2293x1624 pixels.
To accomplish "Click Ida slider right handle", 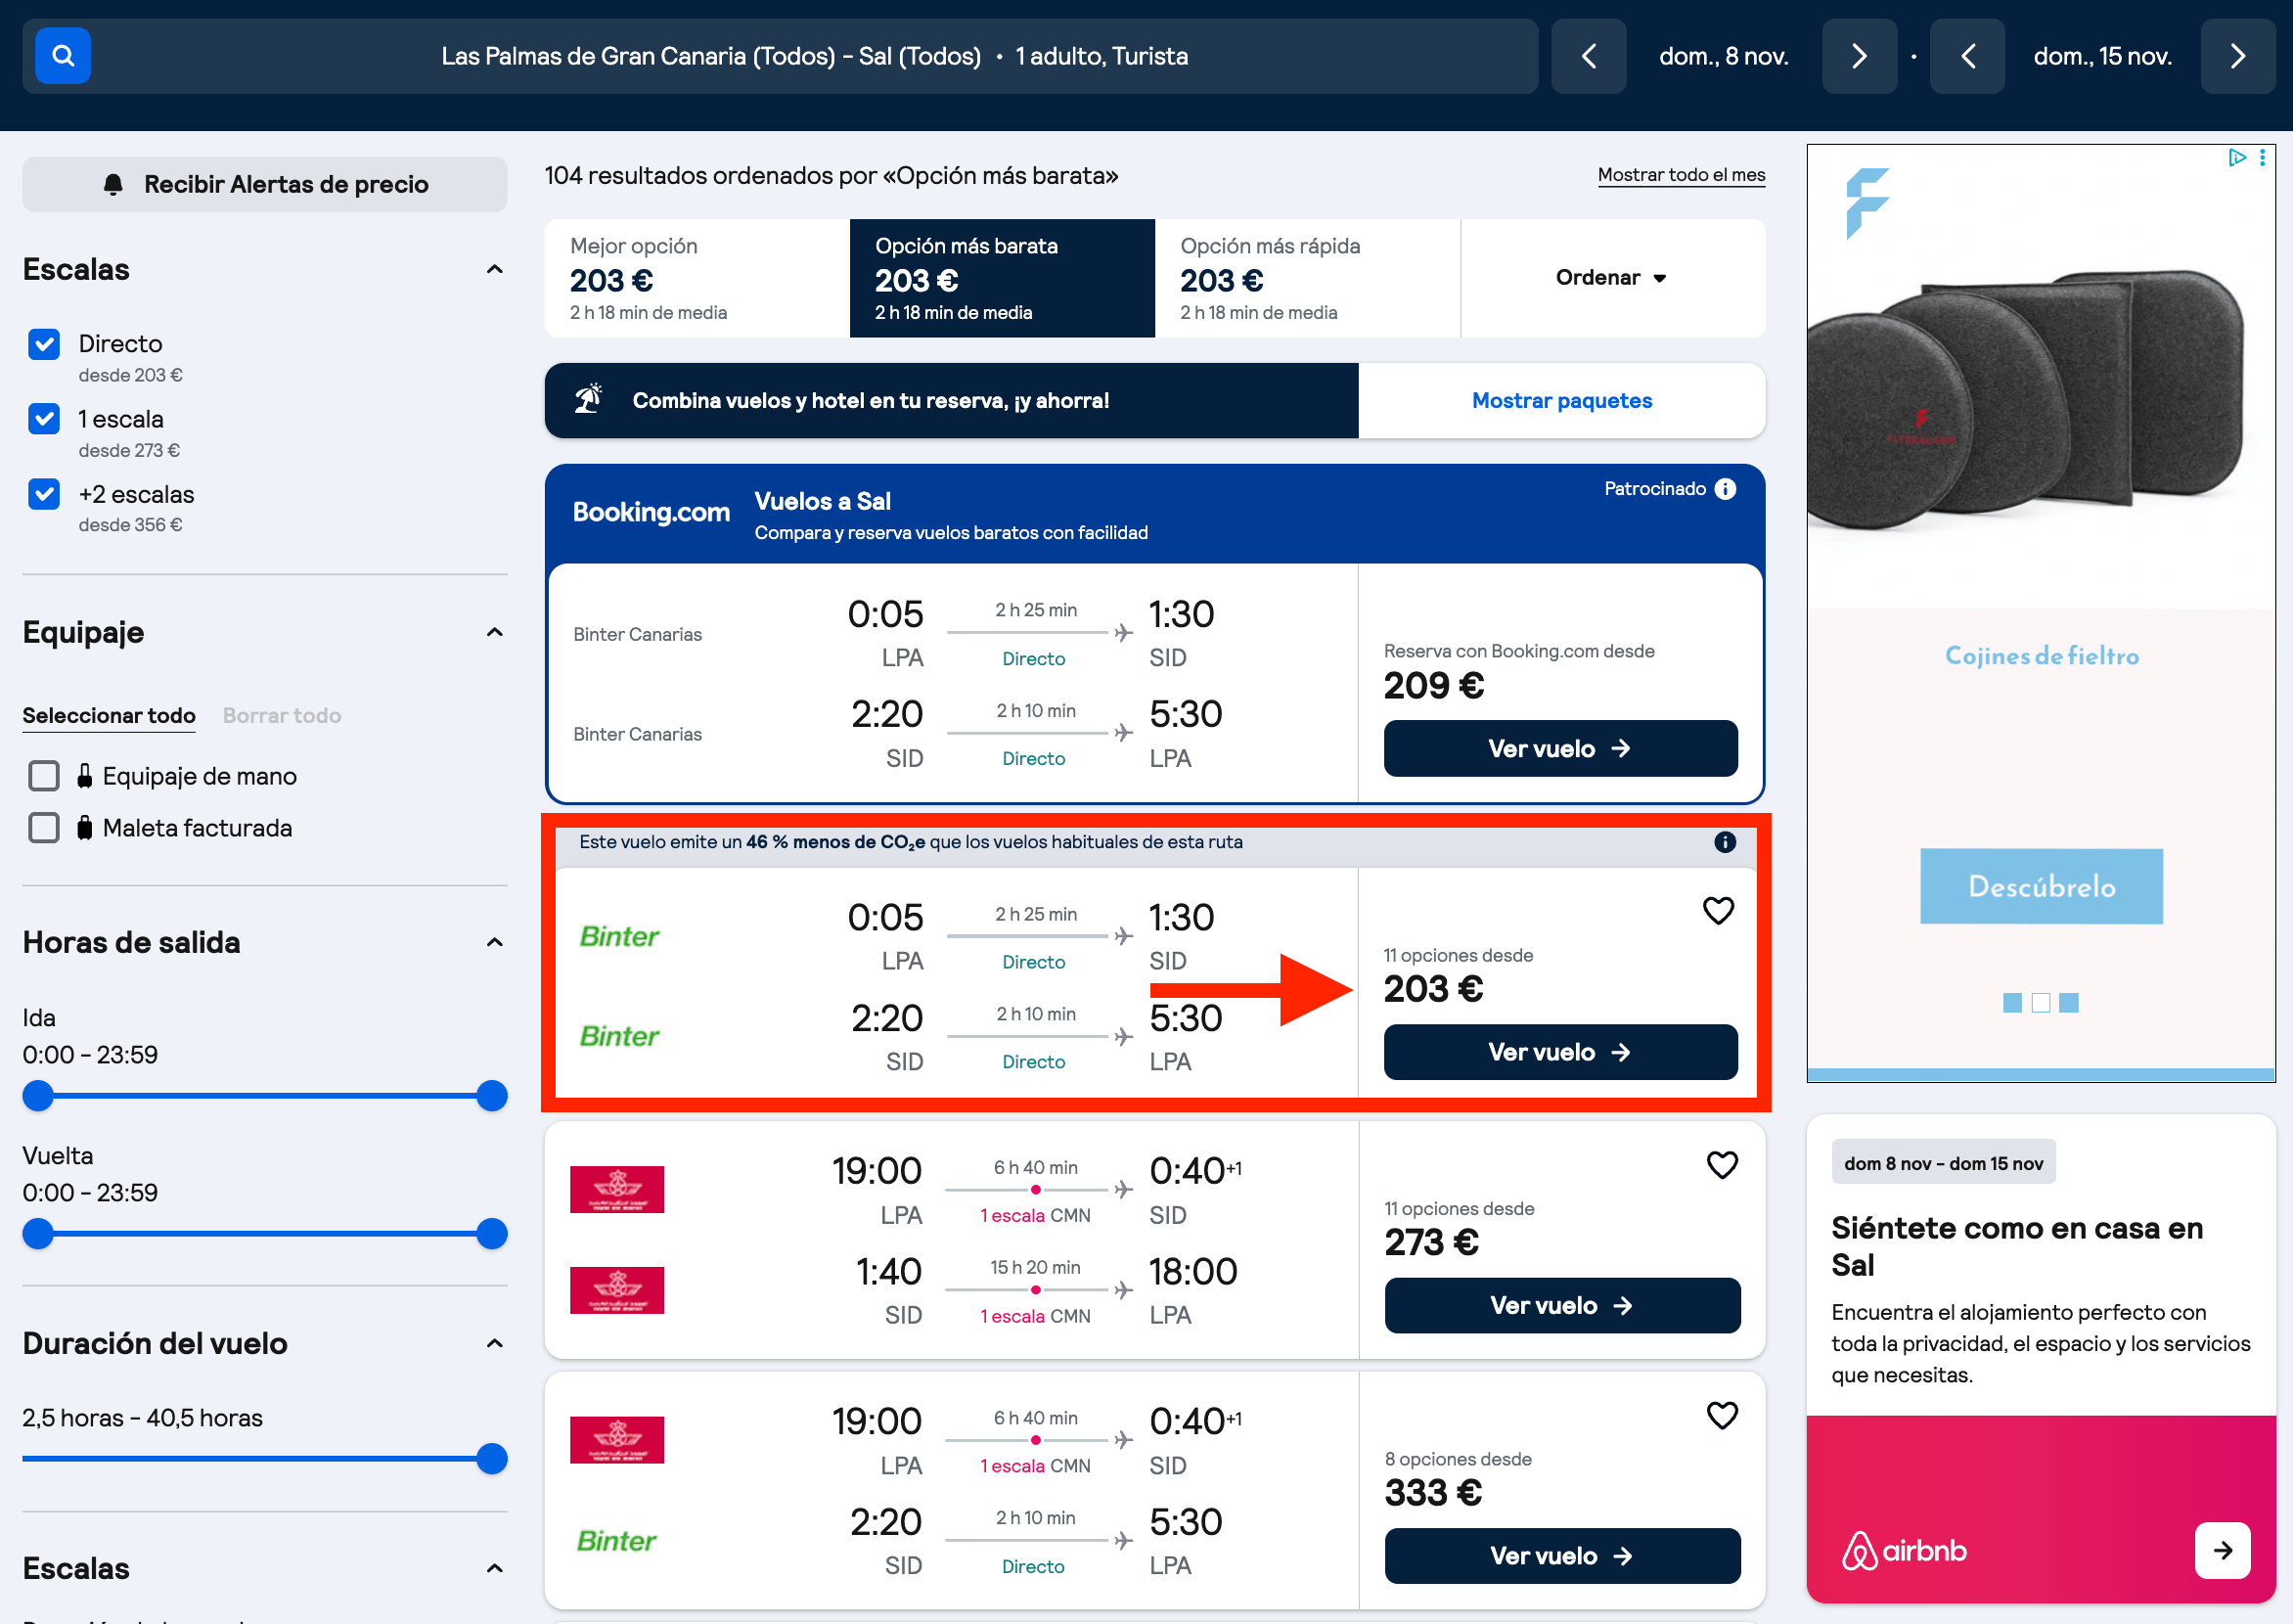I will (492, 1096).
